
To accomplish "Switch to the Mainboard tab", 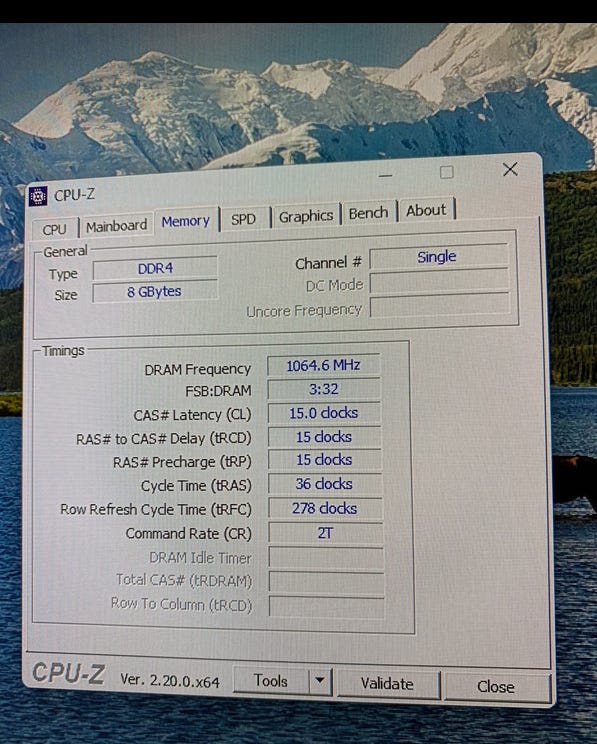I will coord(116,226).
